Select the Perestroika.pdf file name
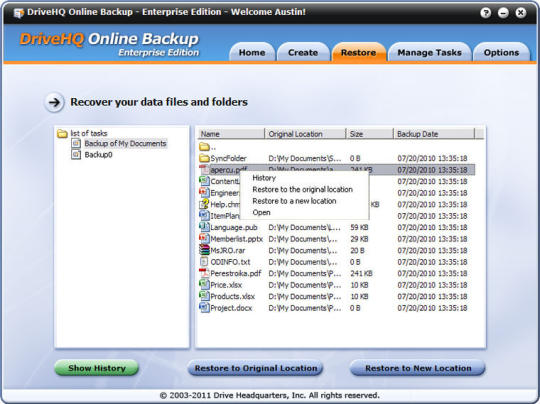The width and height of the screenshot is (540, 404). point(236,273)
